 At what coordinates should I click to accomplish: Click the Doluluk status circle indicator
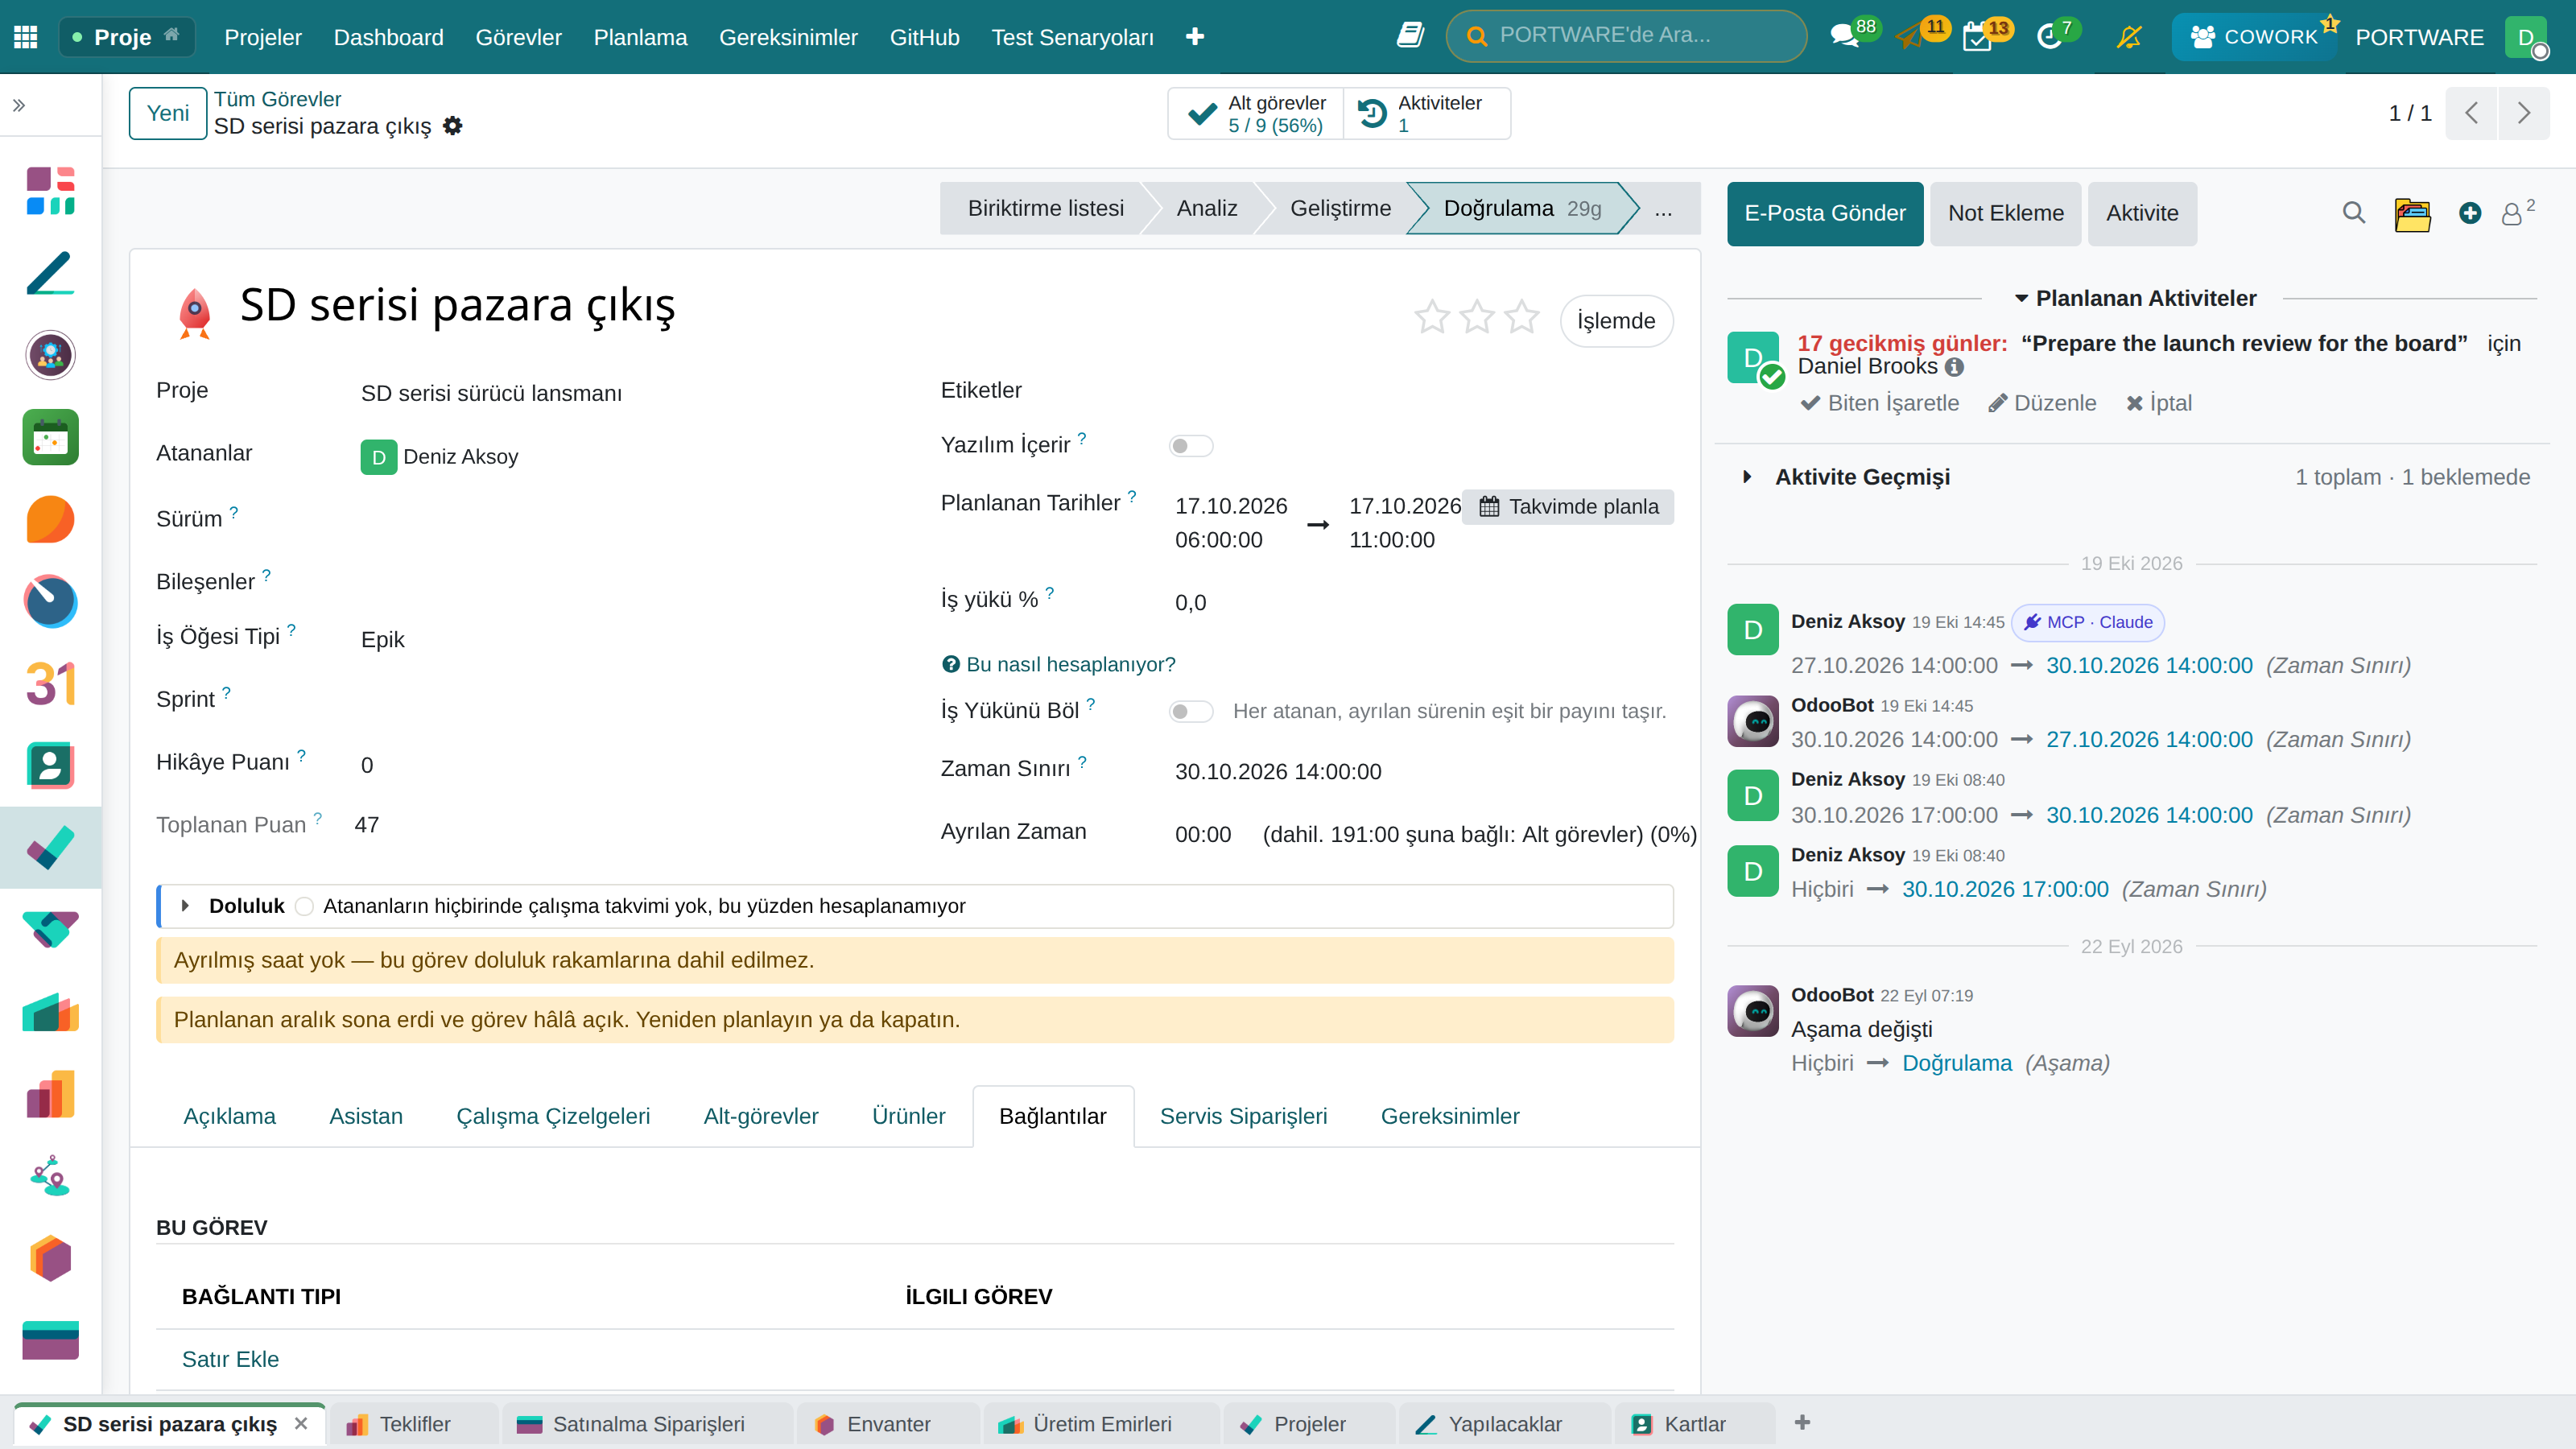tap(304, 906)
